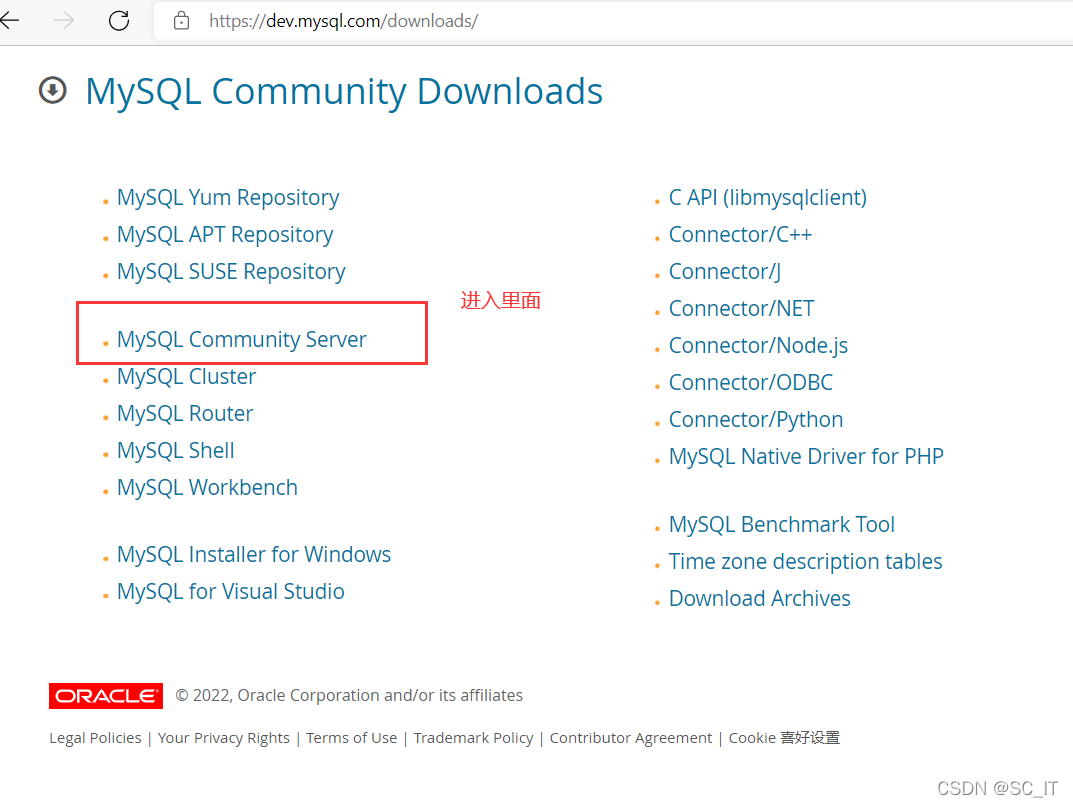Open MySQL SUSE Repository link
Viewport: 1073px width, 807px height.
(231, 271)
